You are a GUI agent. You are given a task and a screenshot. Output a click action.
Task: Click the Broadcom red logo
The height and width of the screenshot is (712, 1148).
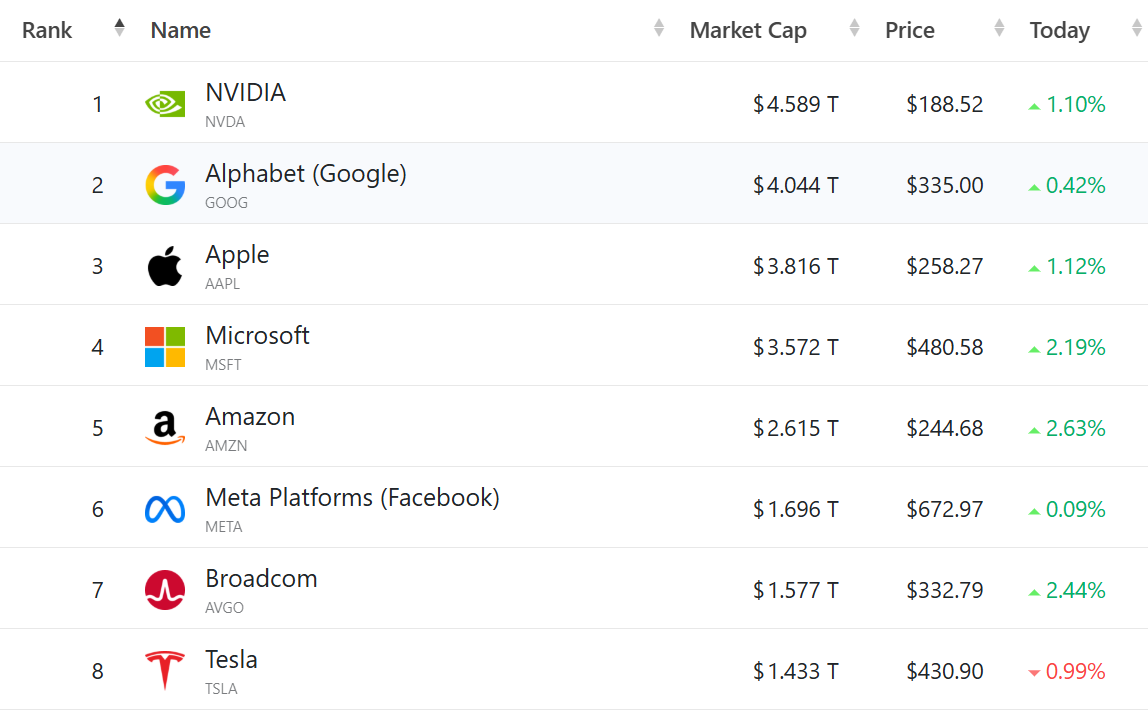165,590
